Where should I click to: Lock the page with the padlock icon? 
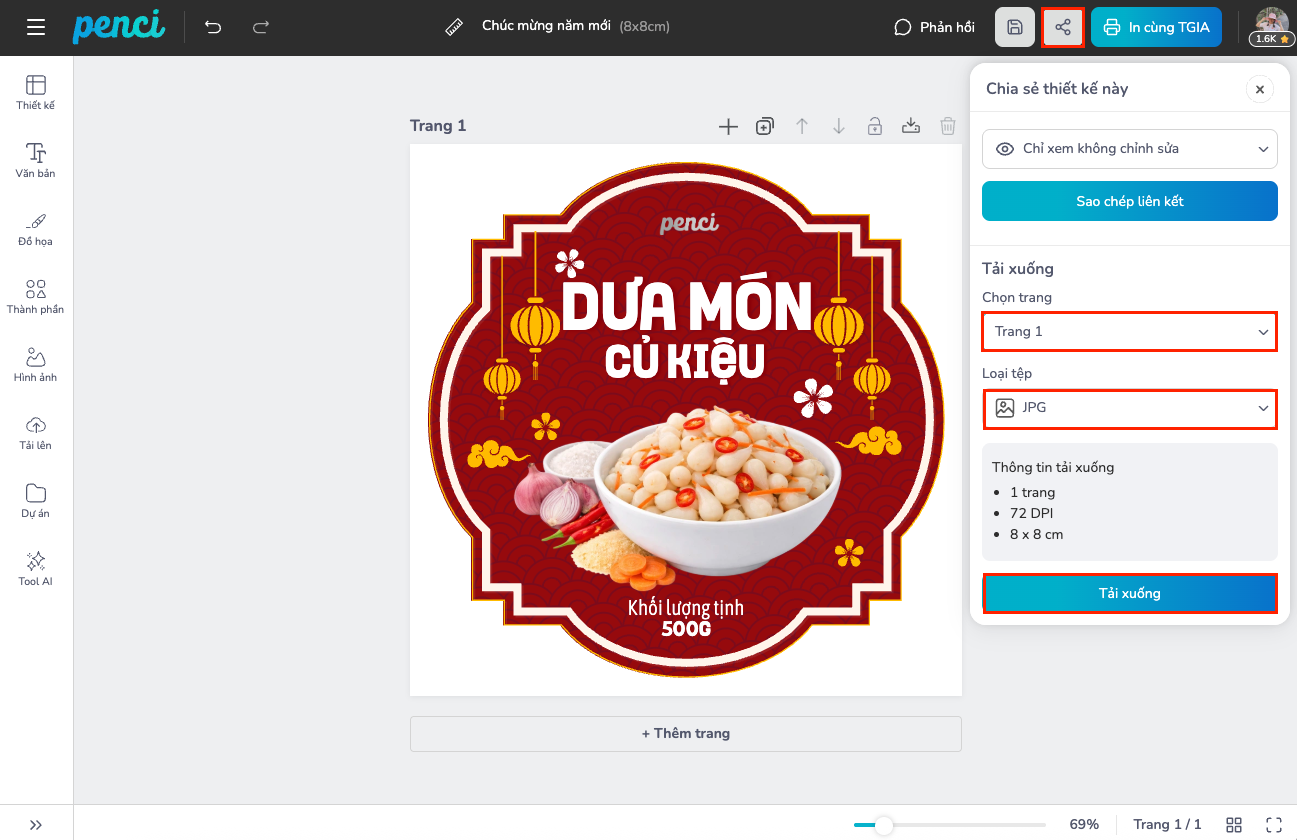pyautogui.click(x=874, y=126)
